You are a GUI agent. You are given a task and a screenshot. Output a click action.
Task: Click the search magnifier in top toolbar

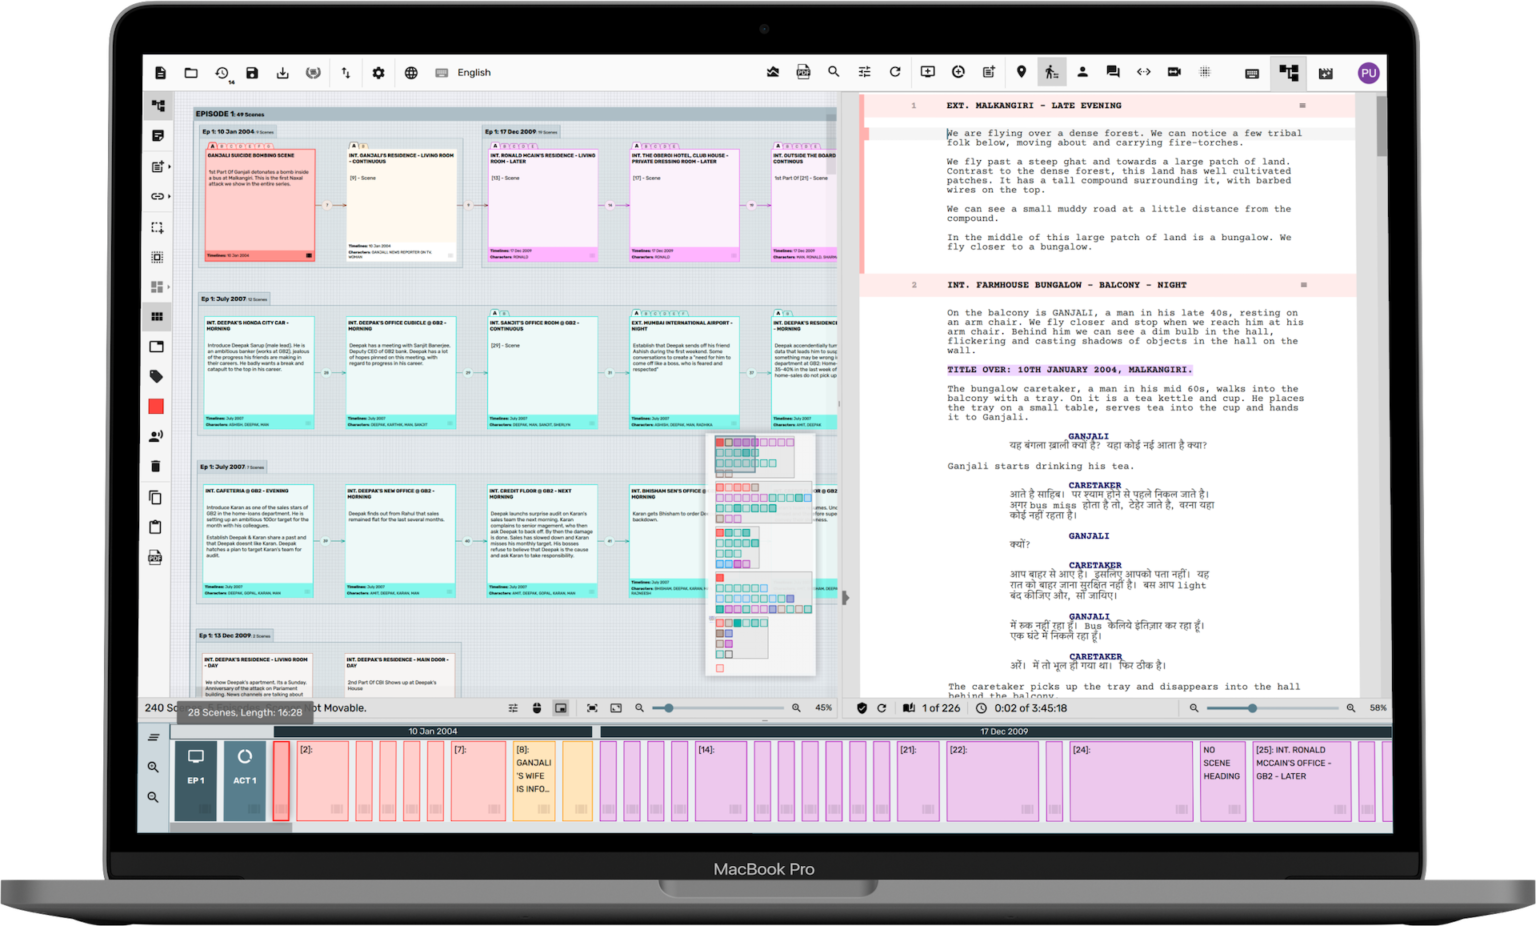pyautogui.click(x=833, y=72)
